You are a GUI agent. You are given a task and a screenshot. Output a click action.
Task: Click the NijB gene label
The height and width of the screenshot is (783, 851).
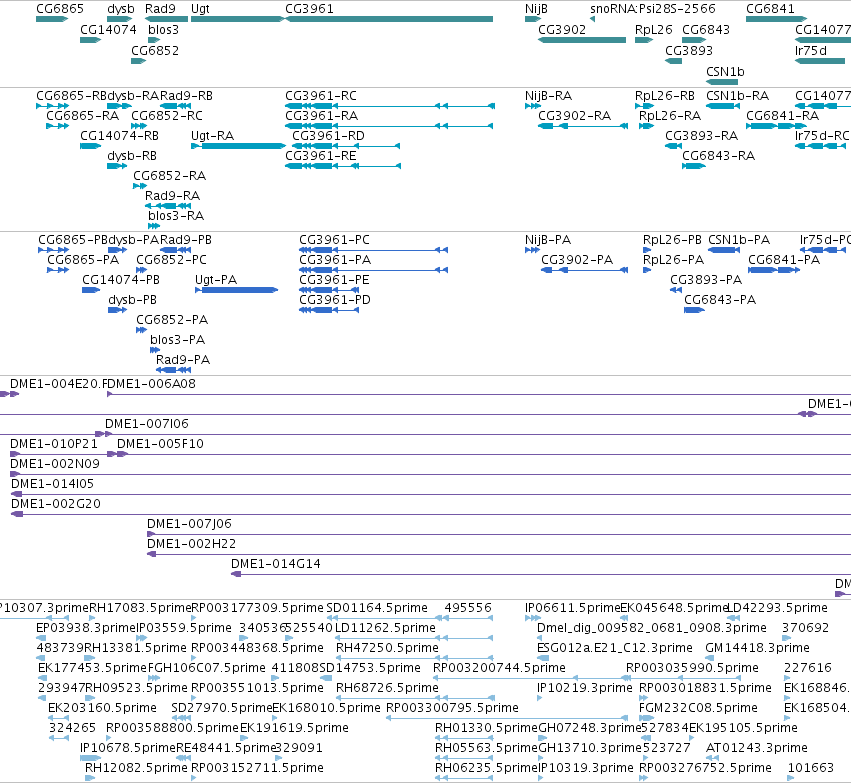pos(536,9)
